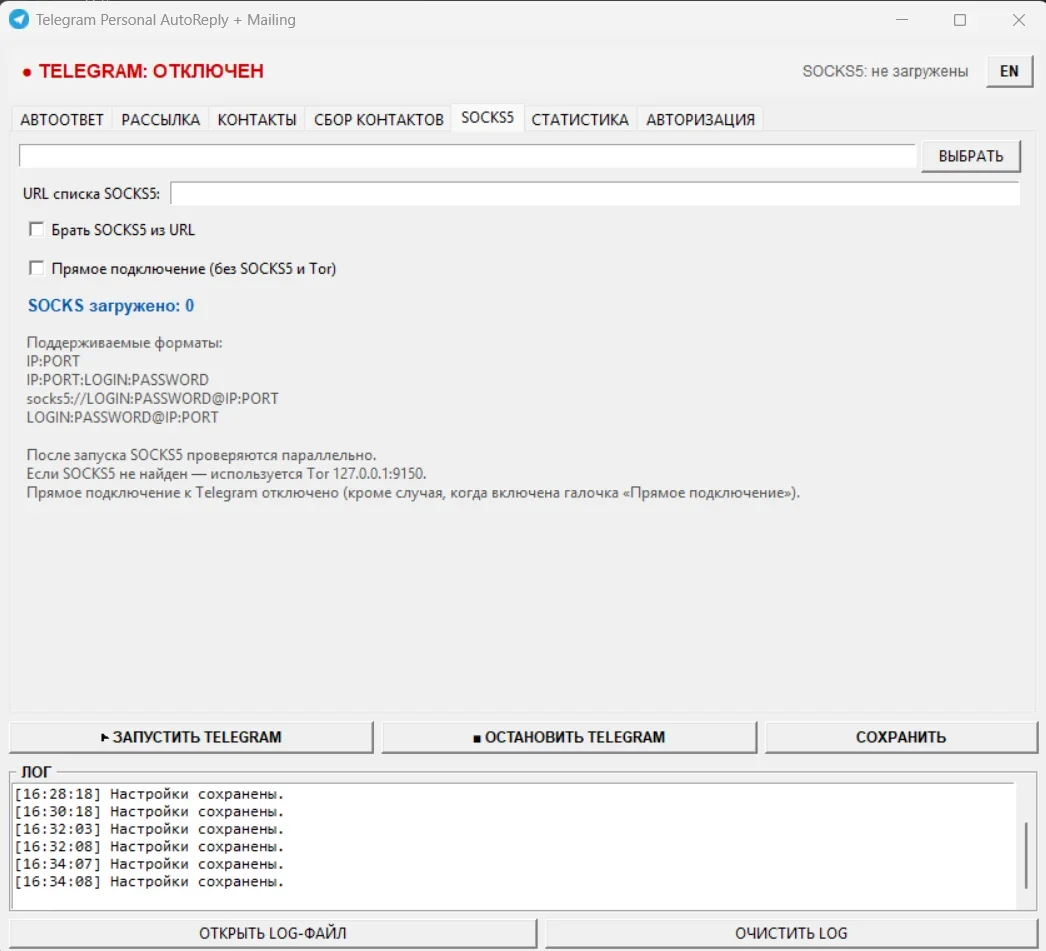Screen dimensions: 1046x951
Task: Click the Tor 127.0.0.1:9150 info line
Action: coord(226,473)
